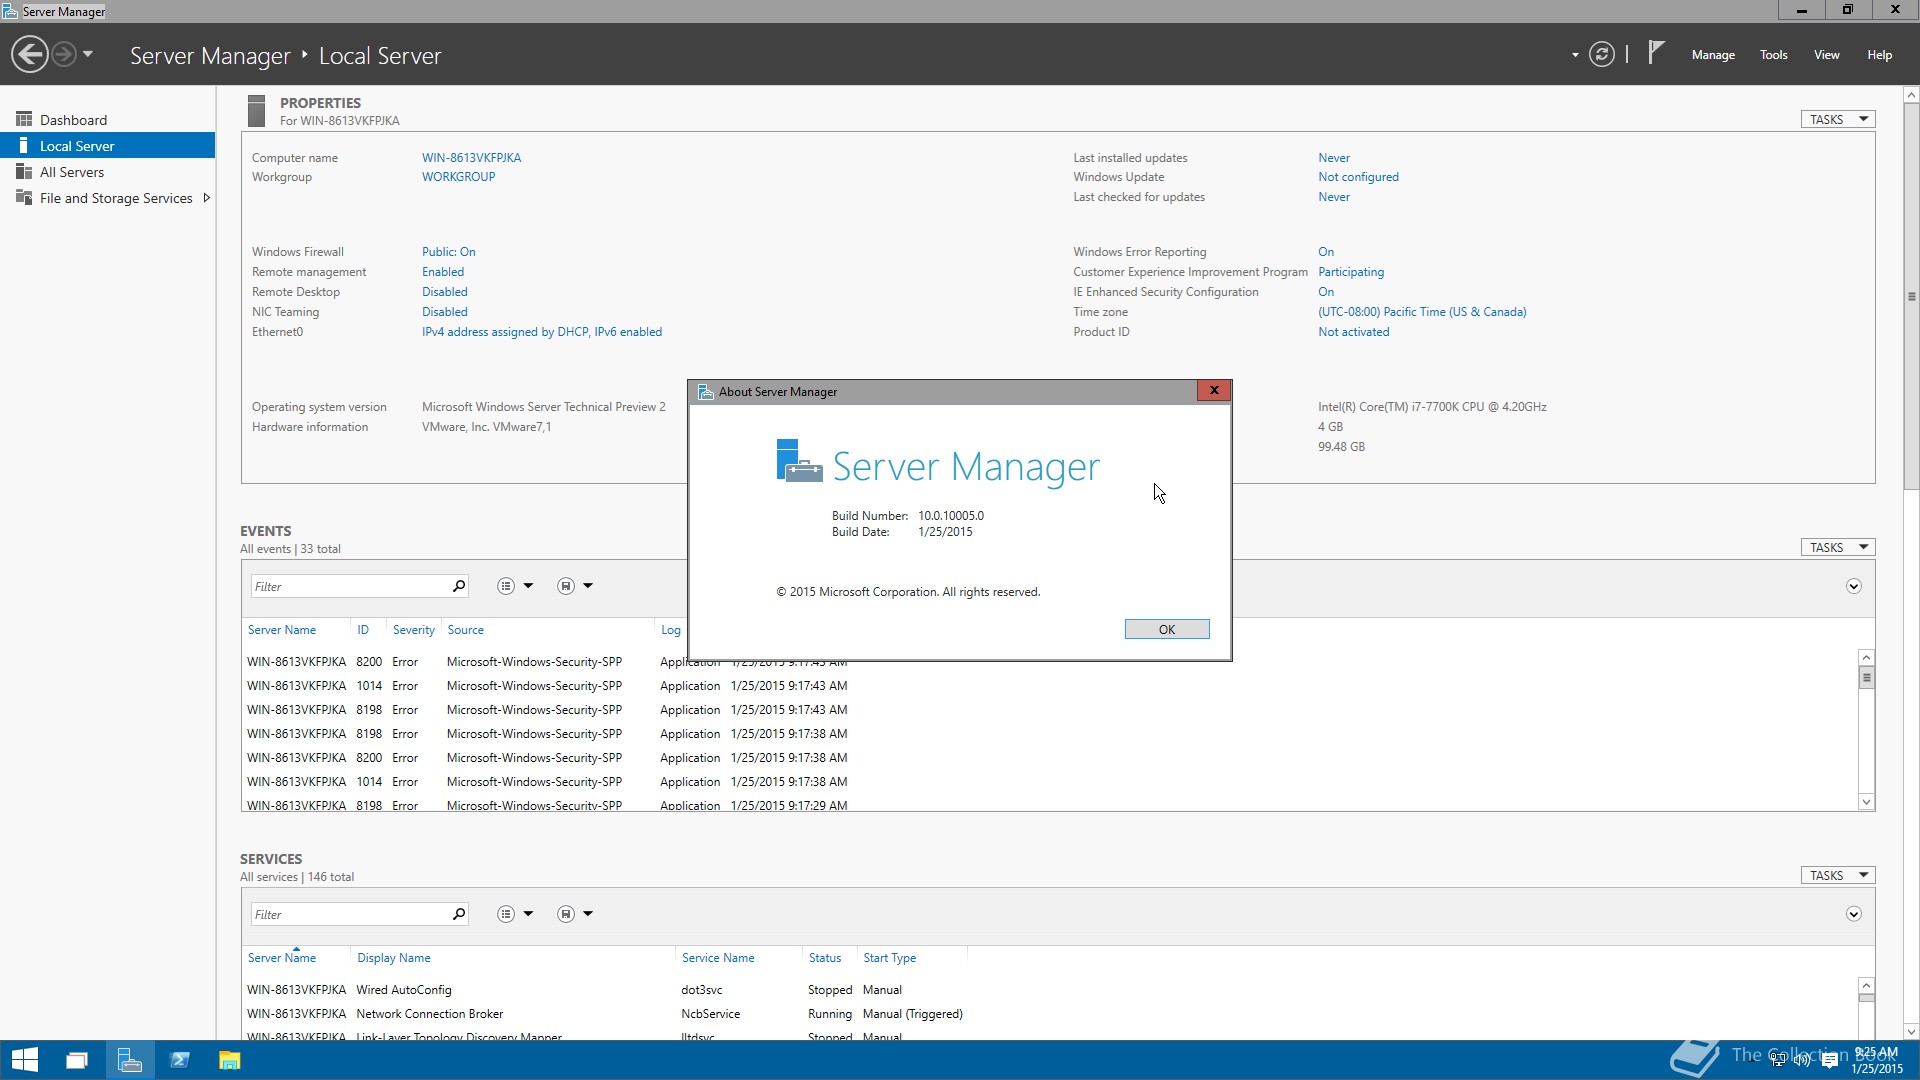This screenshot has width=1920, height=1080.
Task: Click IE Enhanced Security Configuration On link
Action: 1325,292
